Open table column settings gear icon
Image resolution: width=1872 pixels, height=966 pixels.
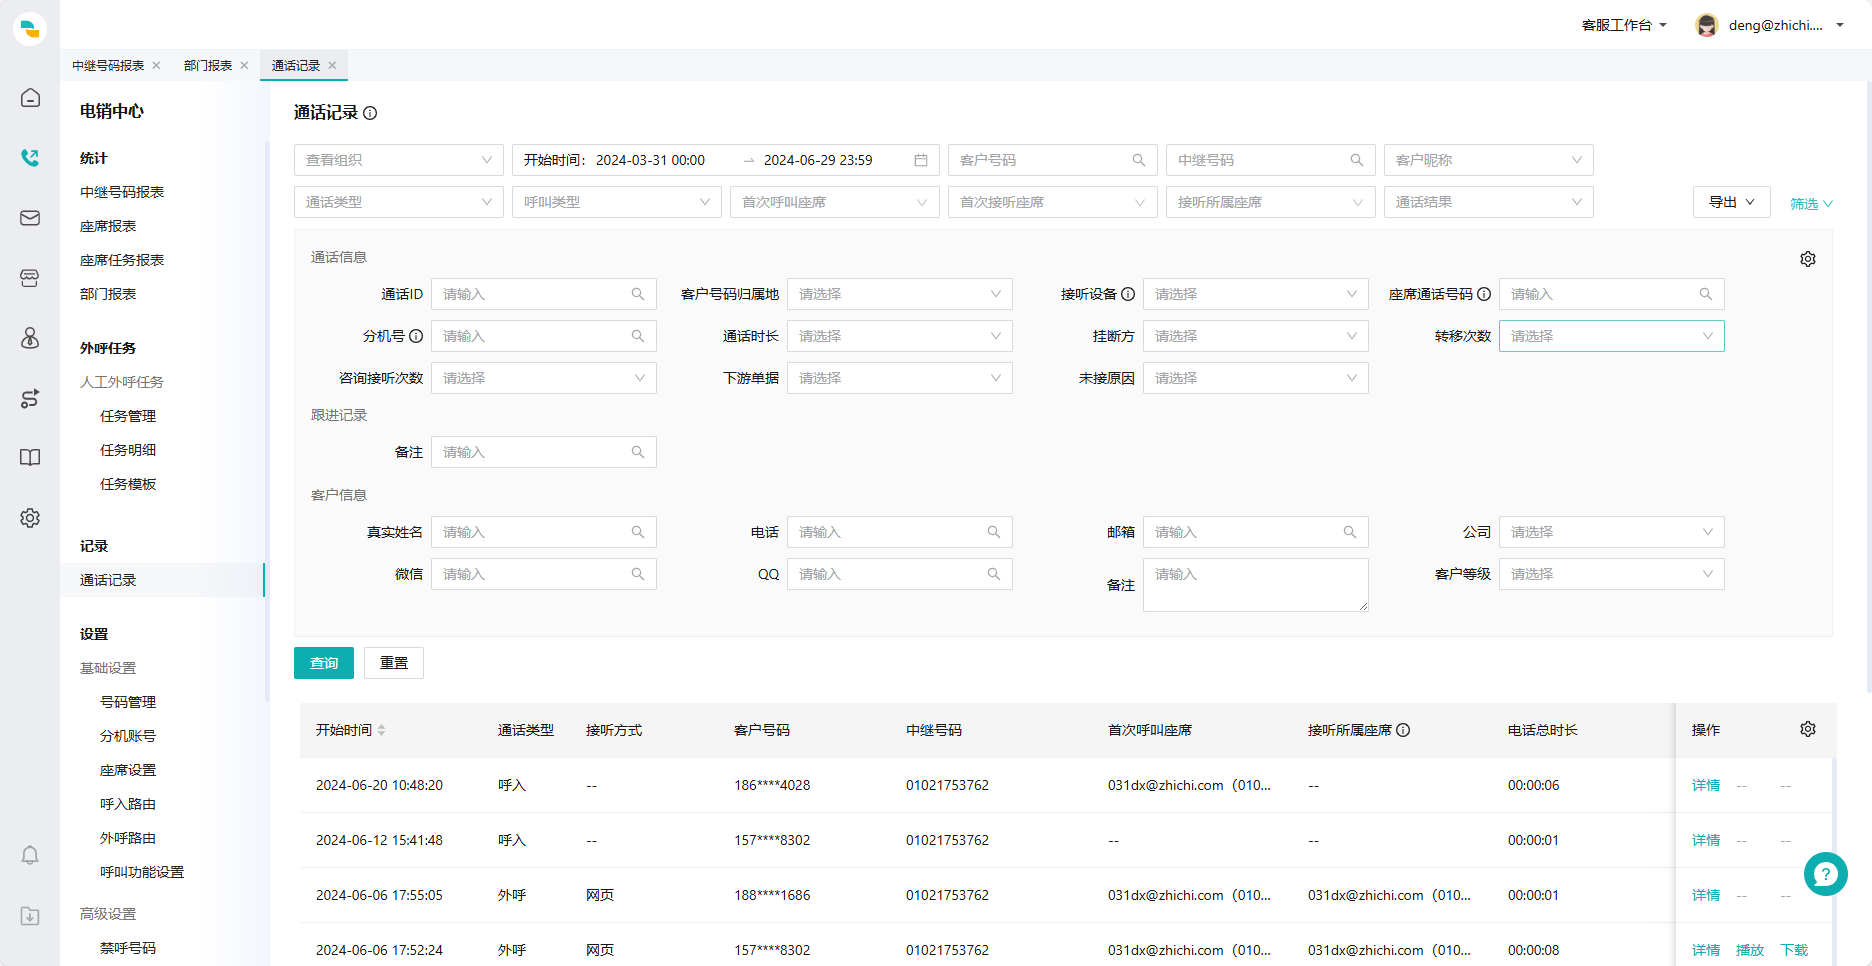coord(1808,729)
